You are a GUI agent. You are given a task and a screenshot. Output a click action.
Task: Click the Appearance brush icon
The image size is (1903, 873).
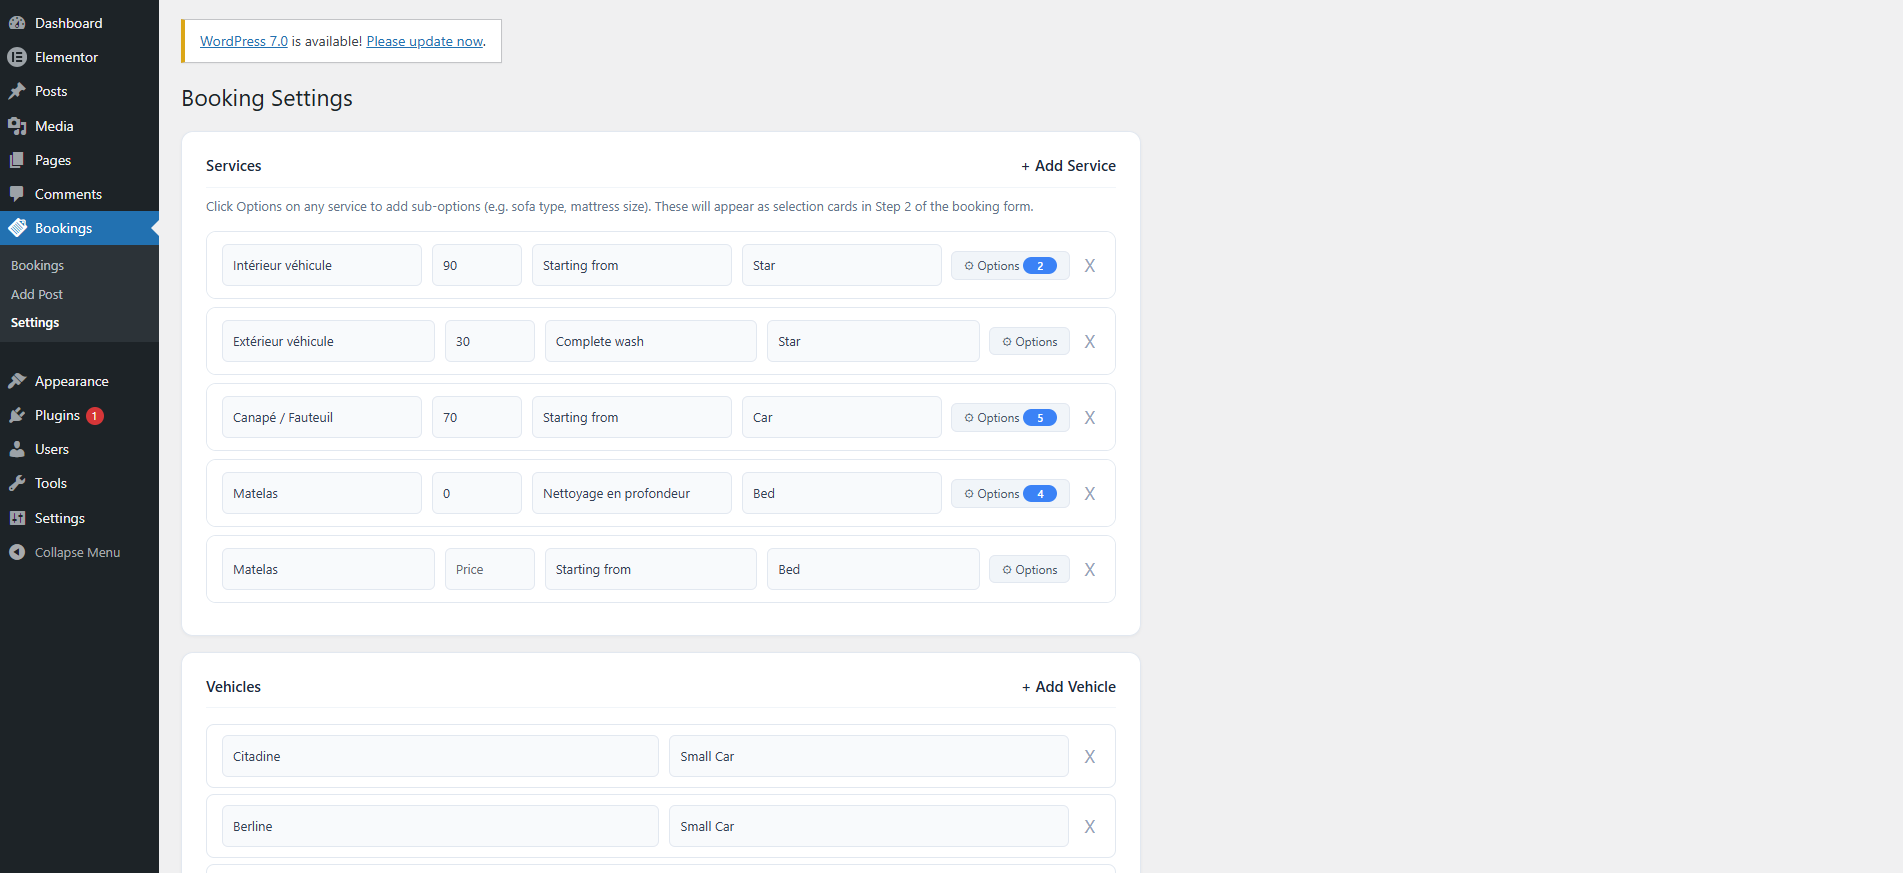click(x=17, y=381)
